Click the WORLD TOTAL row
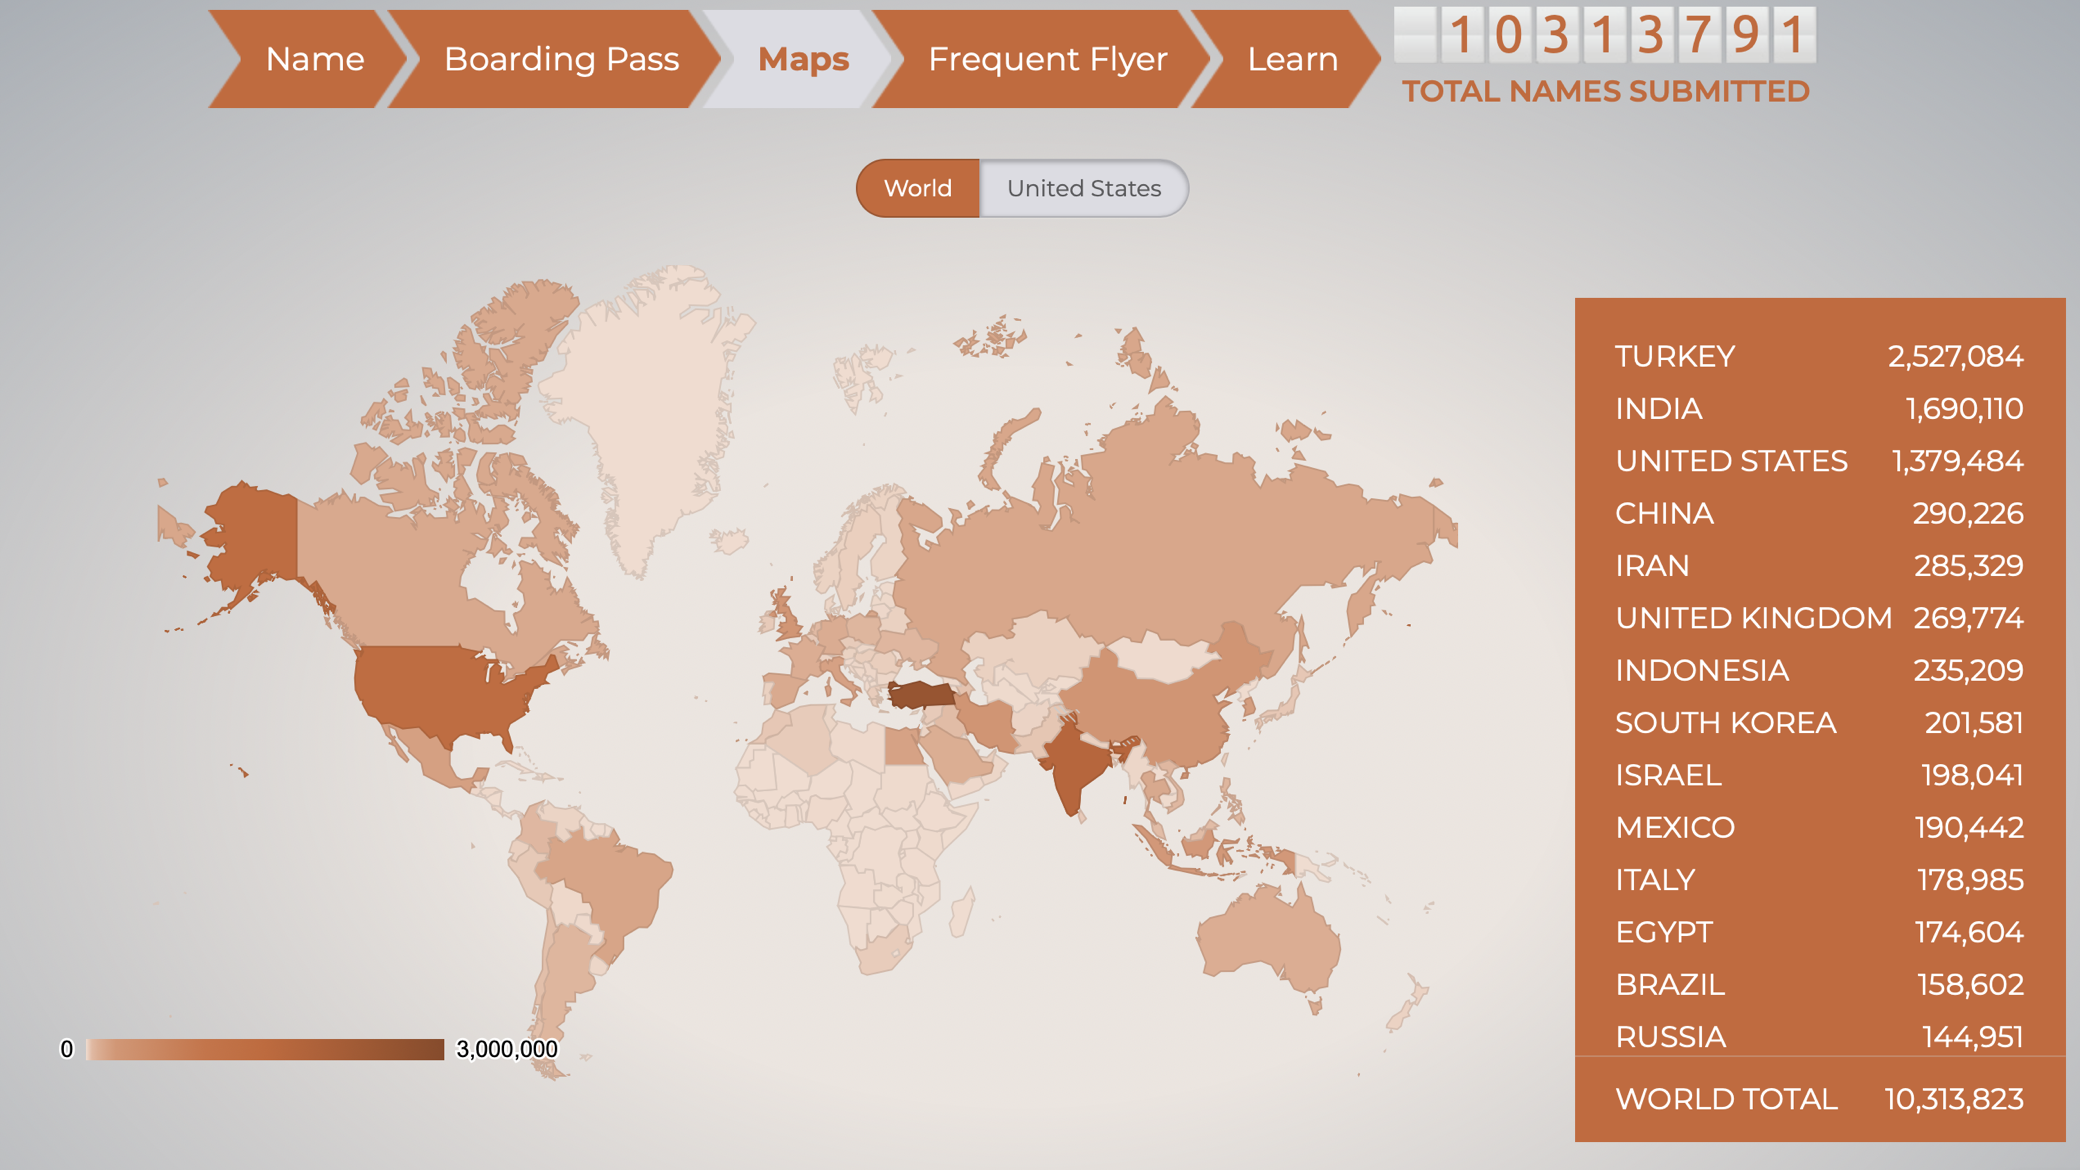This screenshot has width=2080, height=1170. coord(1818,1099)
